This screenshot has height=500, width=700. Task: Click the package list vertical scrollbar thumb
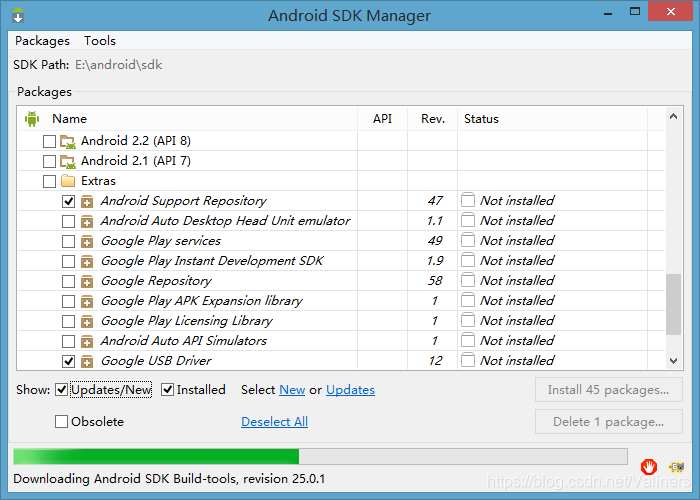click(x=673, y=304)
